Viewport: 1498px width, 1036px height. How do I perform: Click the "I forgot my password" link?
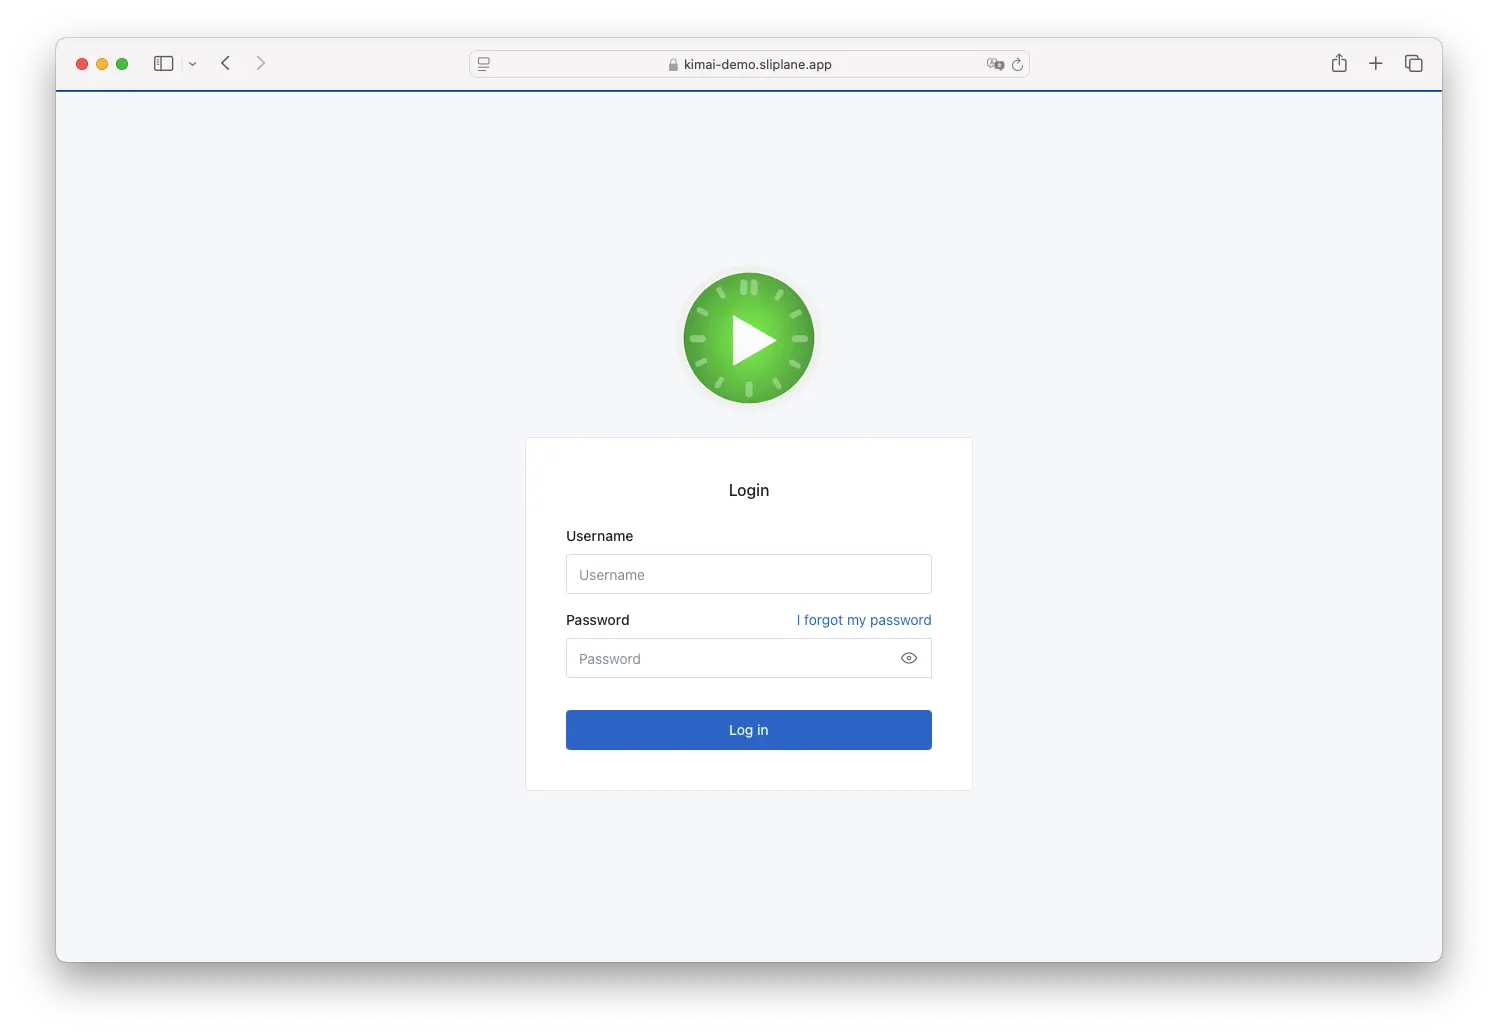point(863,620)
